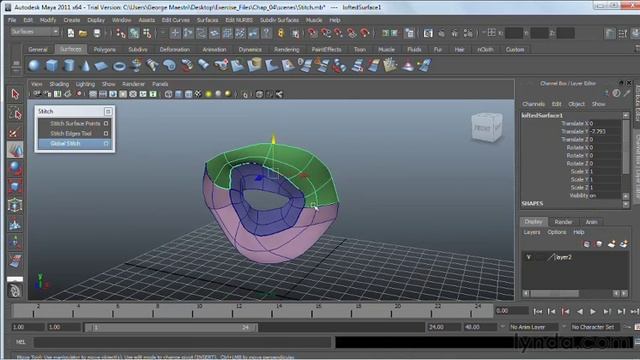Click the MEL command line field
The image size is (640, 360).
point(182,342)
